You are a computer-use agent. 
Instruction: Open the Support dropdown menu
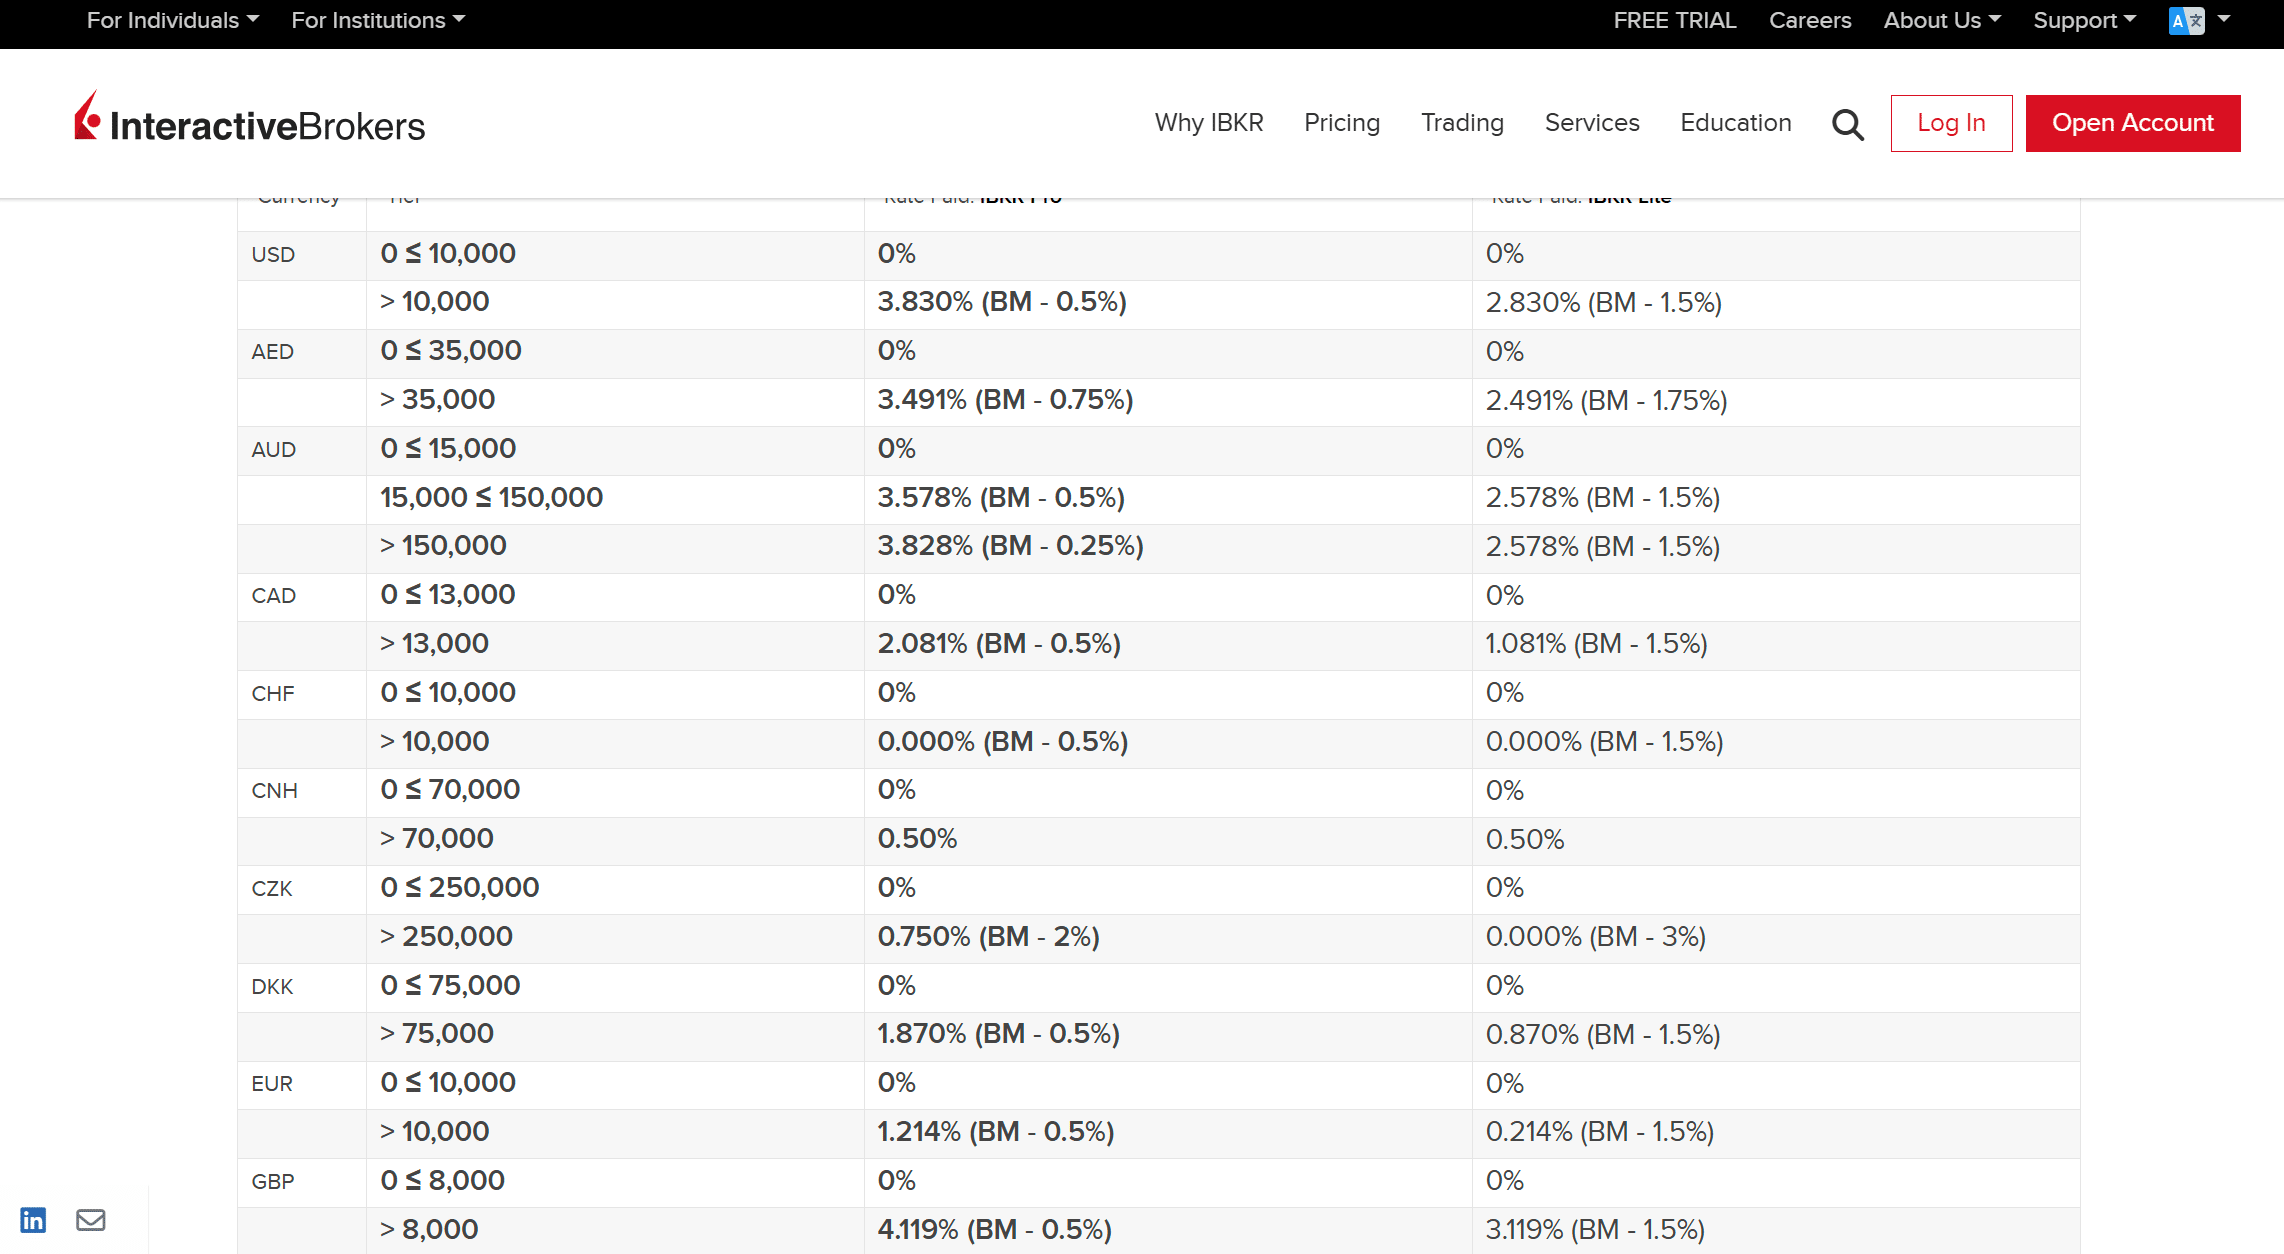(x=2085, y=20)
